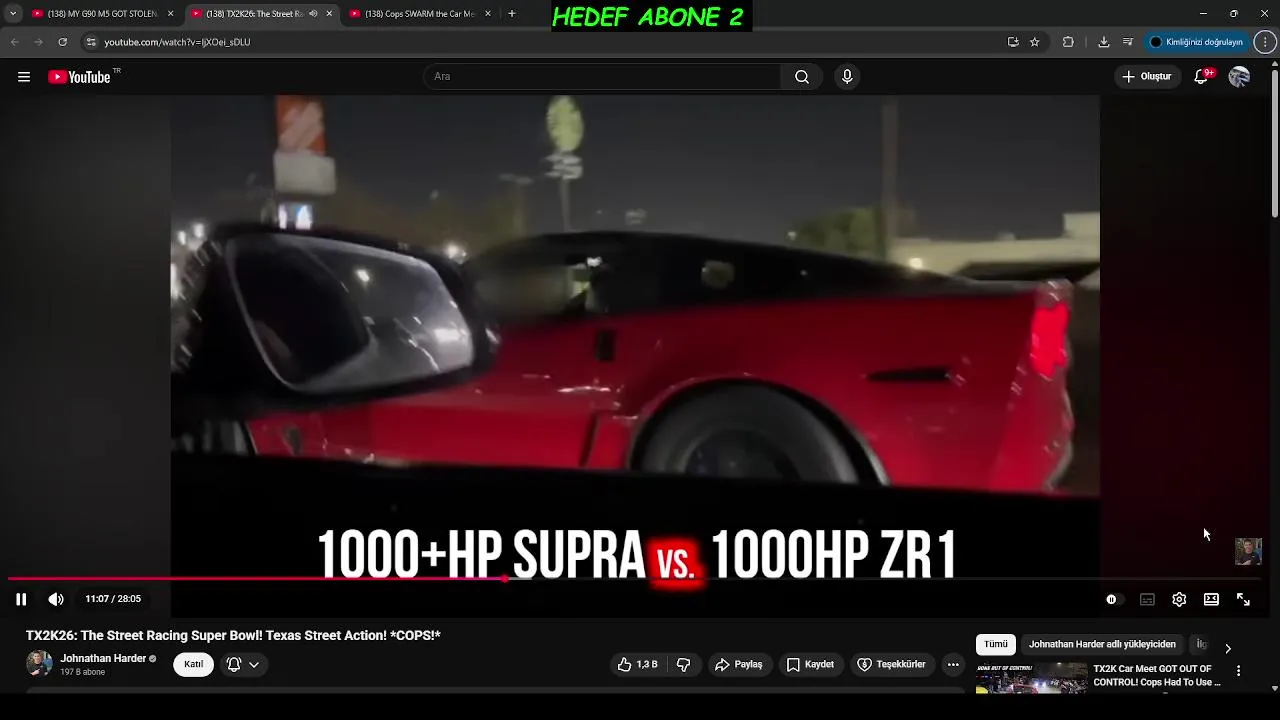The width and height of the screenshot is (1280, 720).
Task: Bookmark this page with the star icon
Action: (x=1035, y=42)
